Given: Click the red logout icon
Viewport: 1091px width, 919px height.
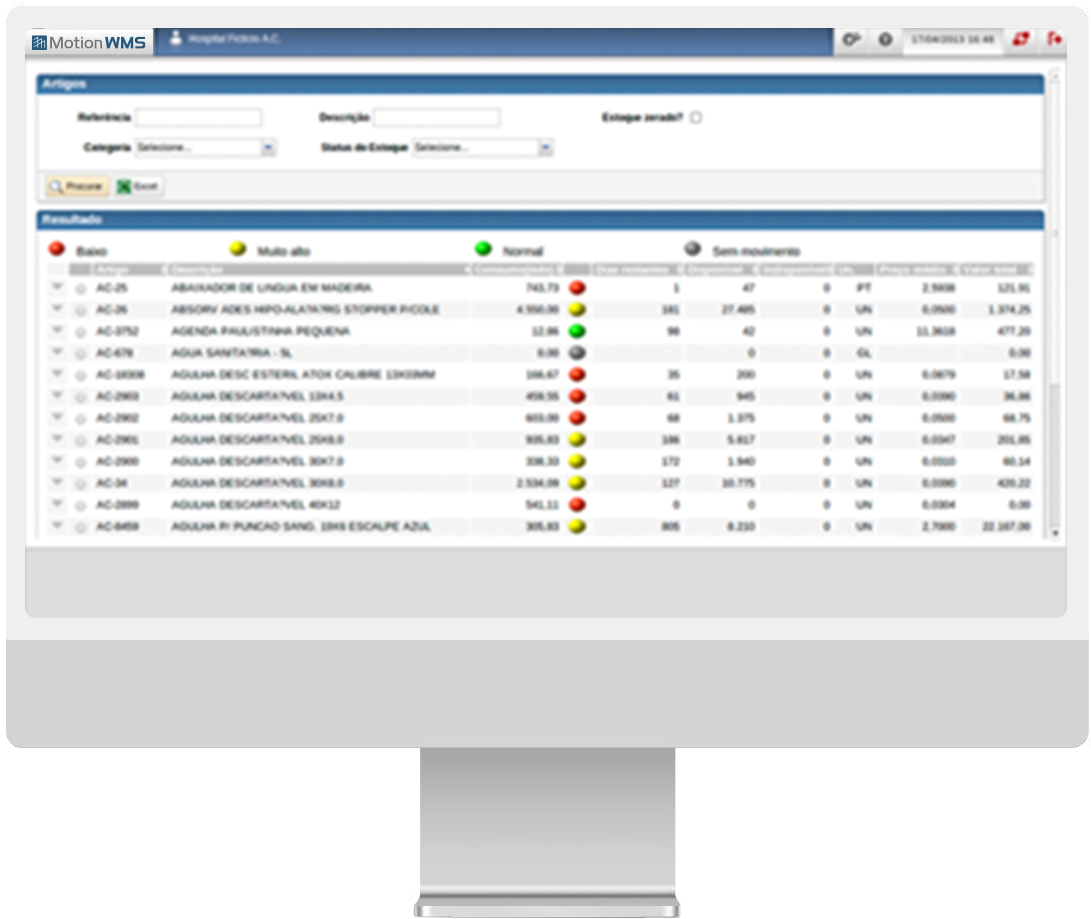Looking at the screenshot, I should coord(1054,40).
